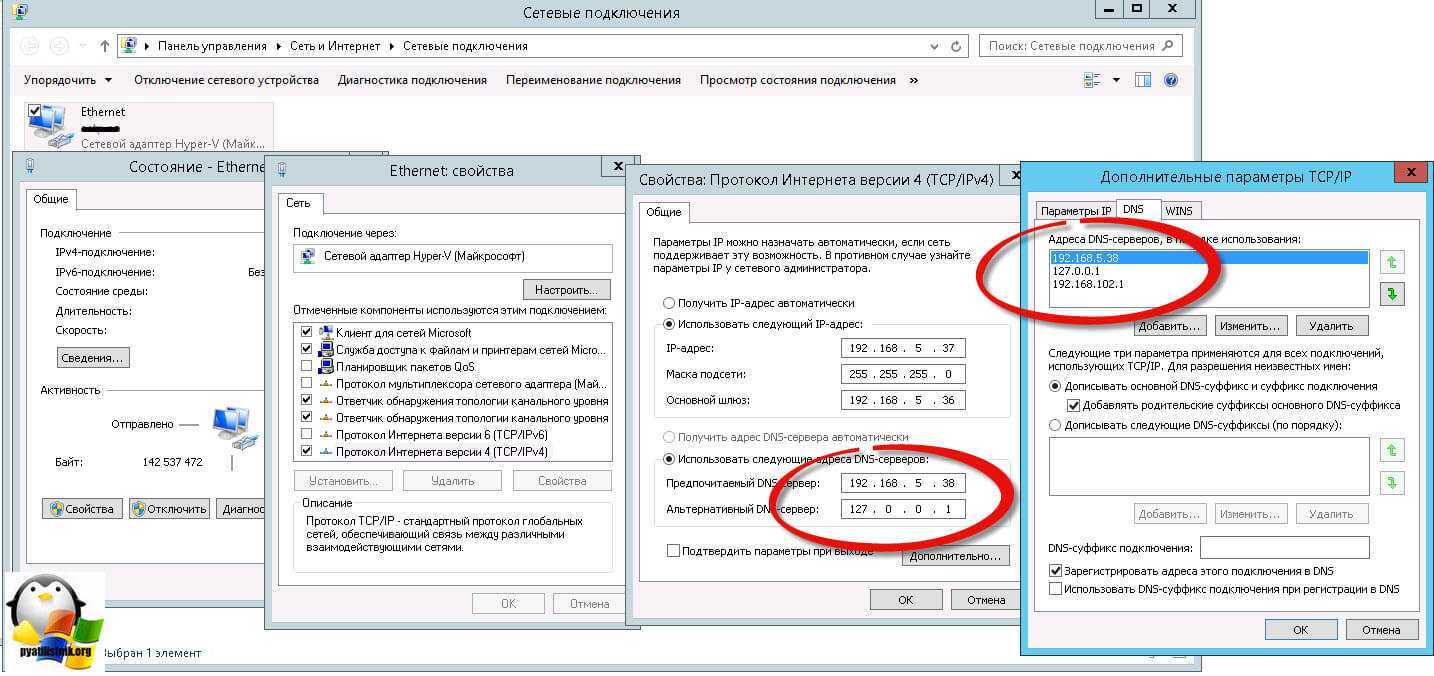
Task: Click the preview pane layout icon
Action: point(1143,80)
